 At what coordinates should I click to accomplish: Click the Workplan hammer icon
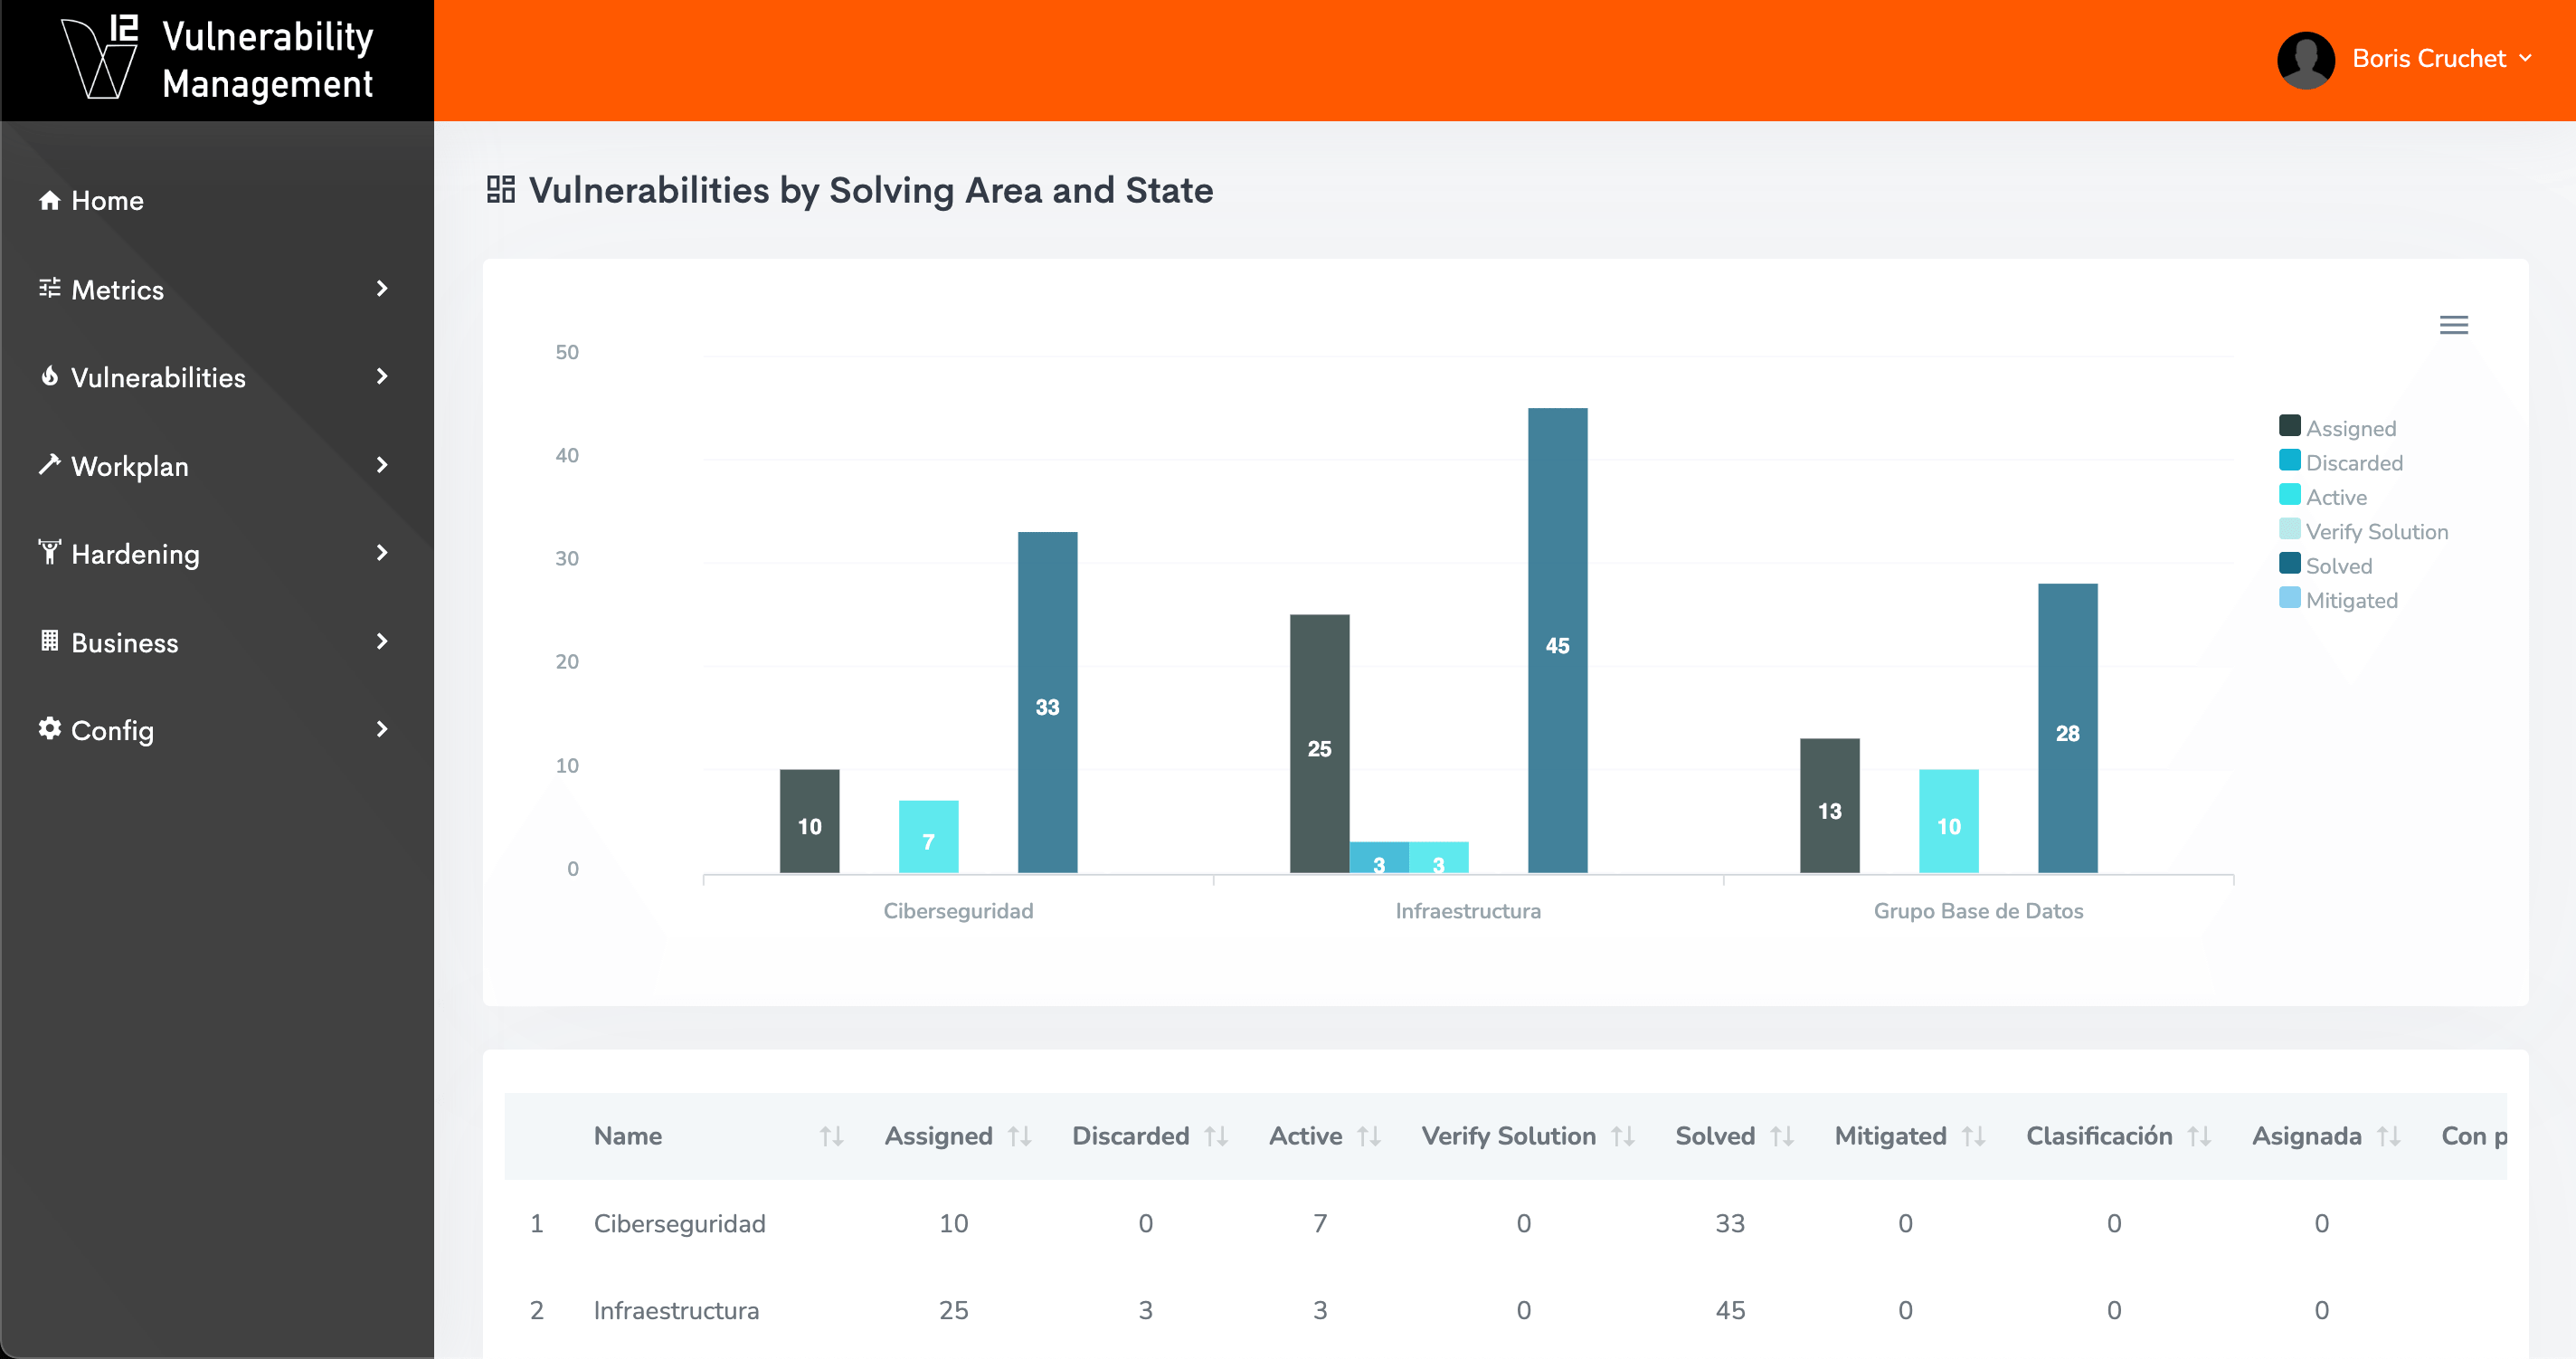(x=49, y=465)
